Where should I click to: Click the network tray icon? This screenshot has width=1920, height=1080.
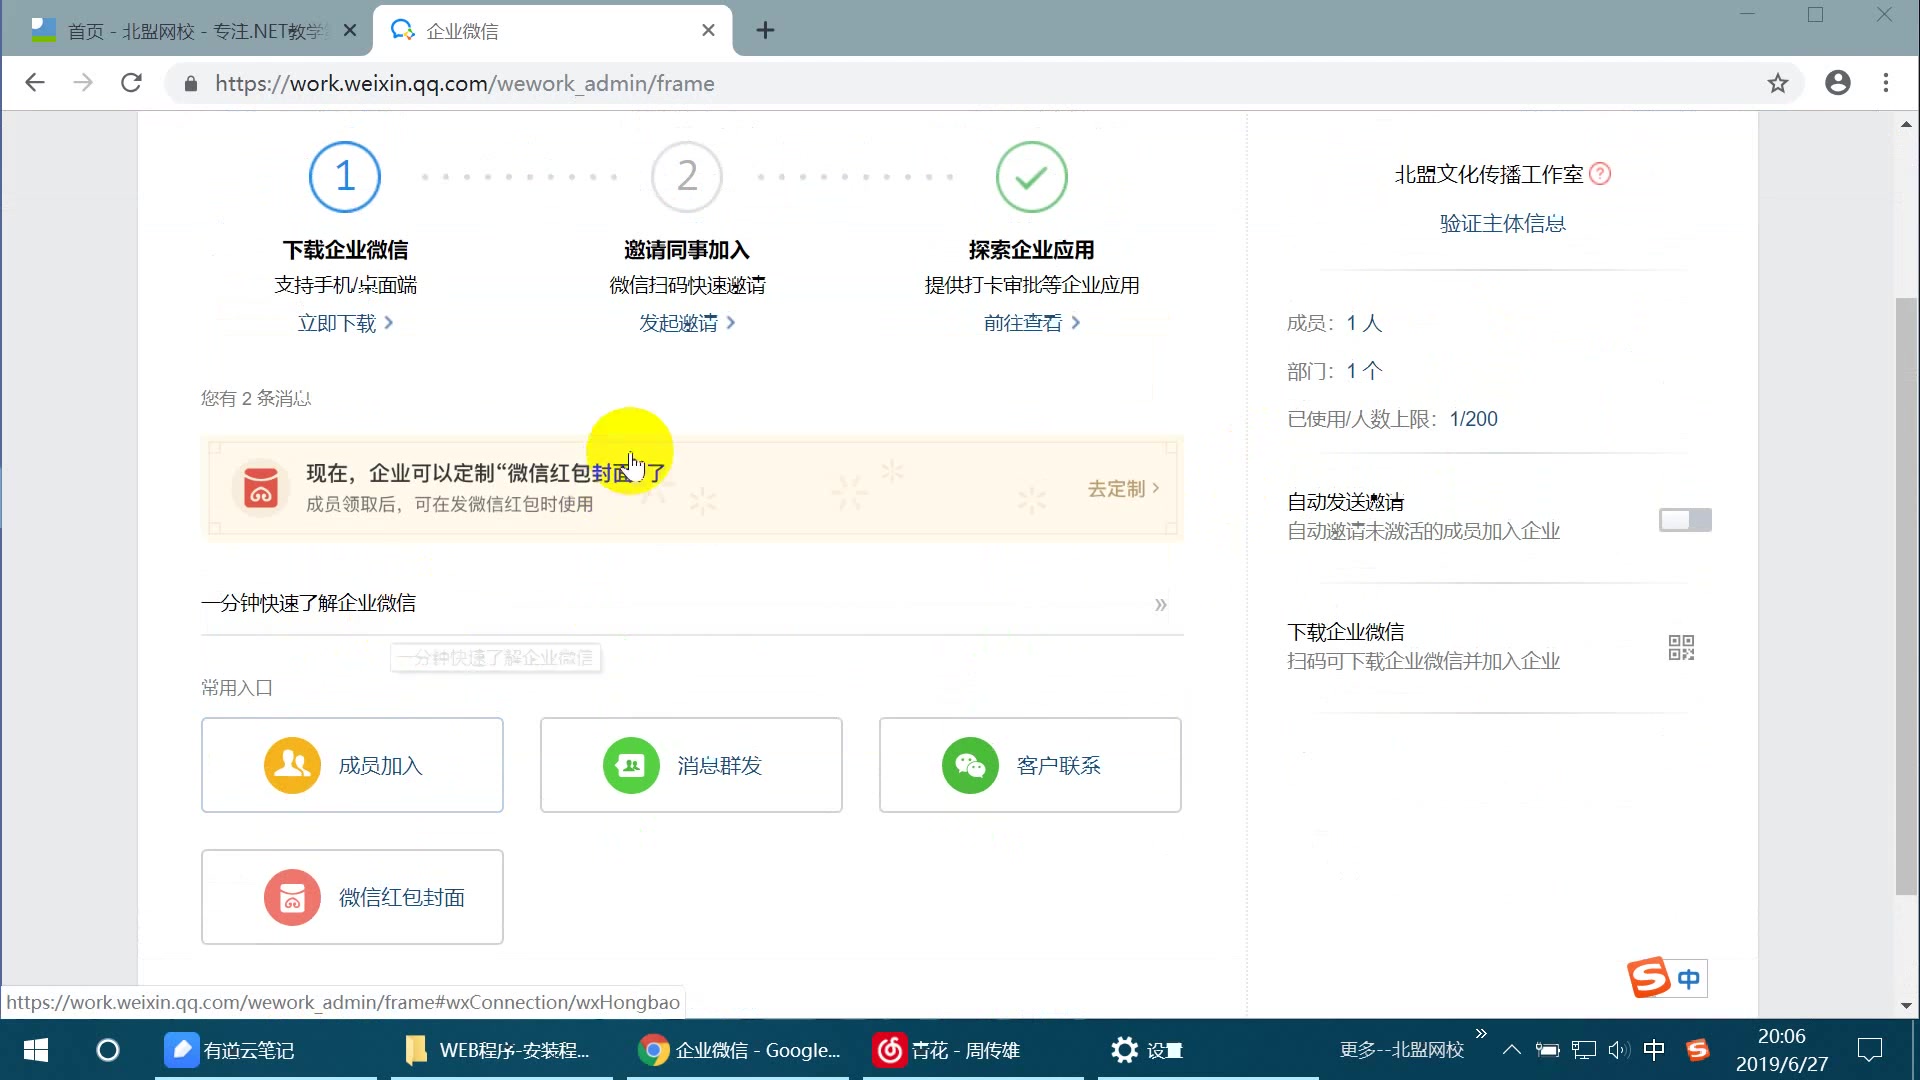[x=1583, y=1050]
